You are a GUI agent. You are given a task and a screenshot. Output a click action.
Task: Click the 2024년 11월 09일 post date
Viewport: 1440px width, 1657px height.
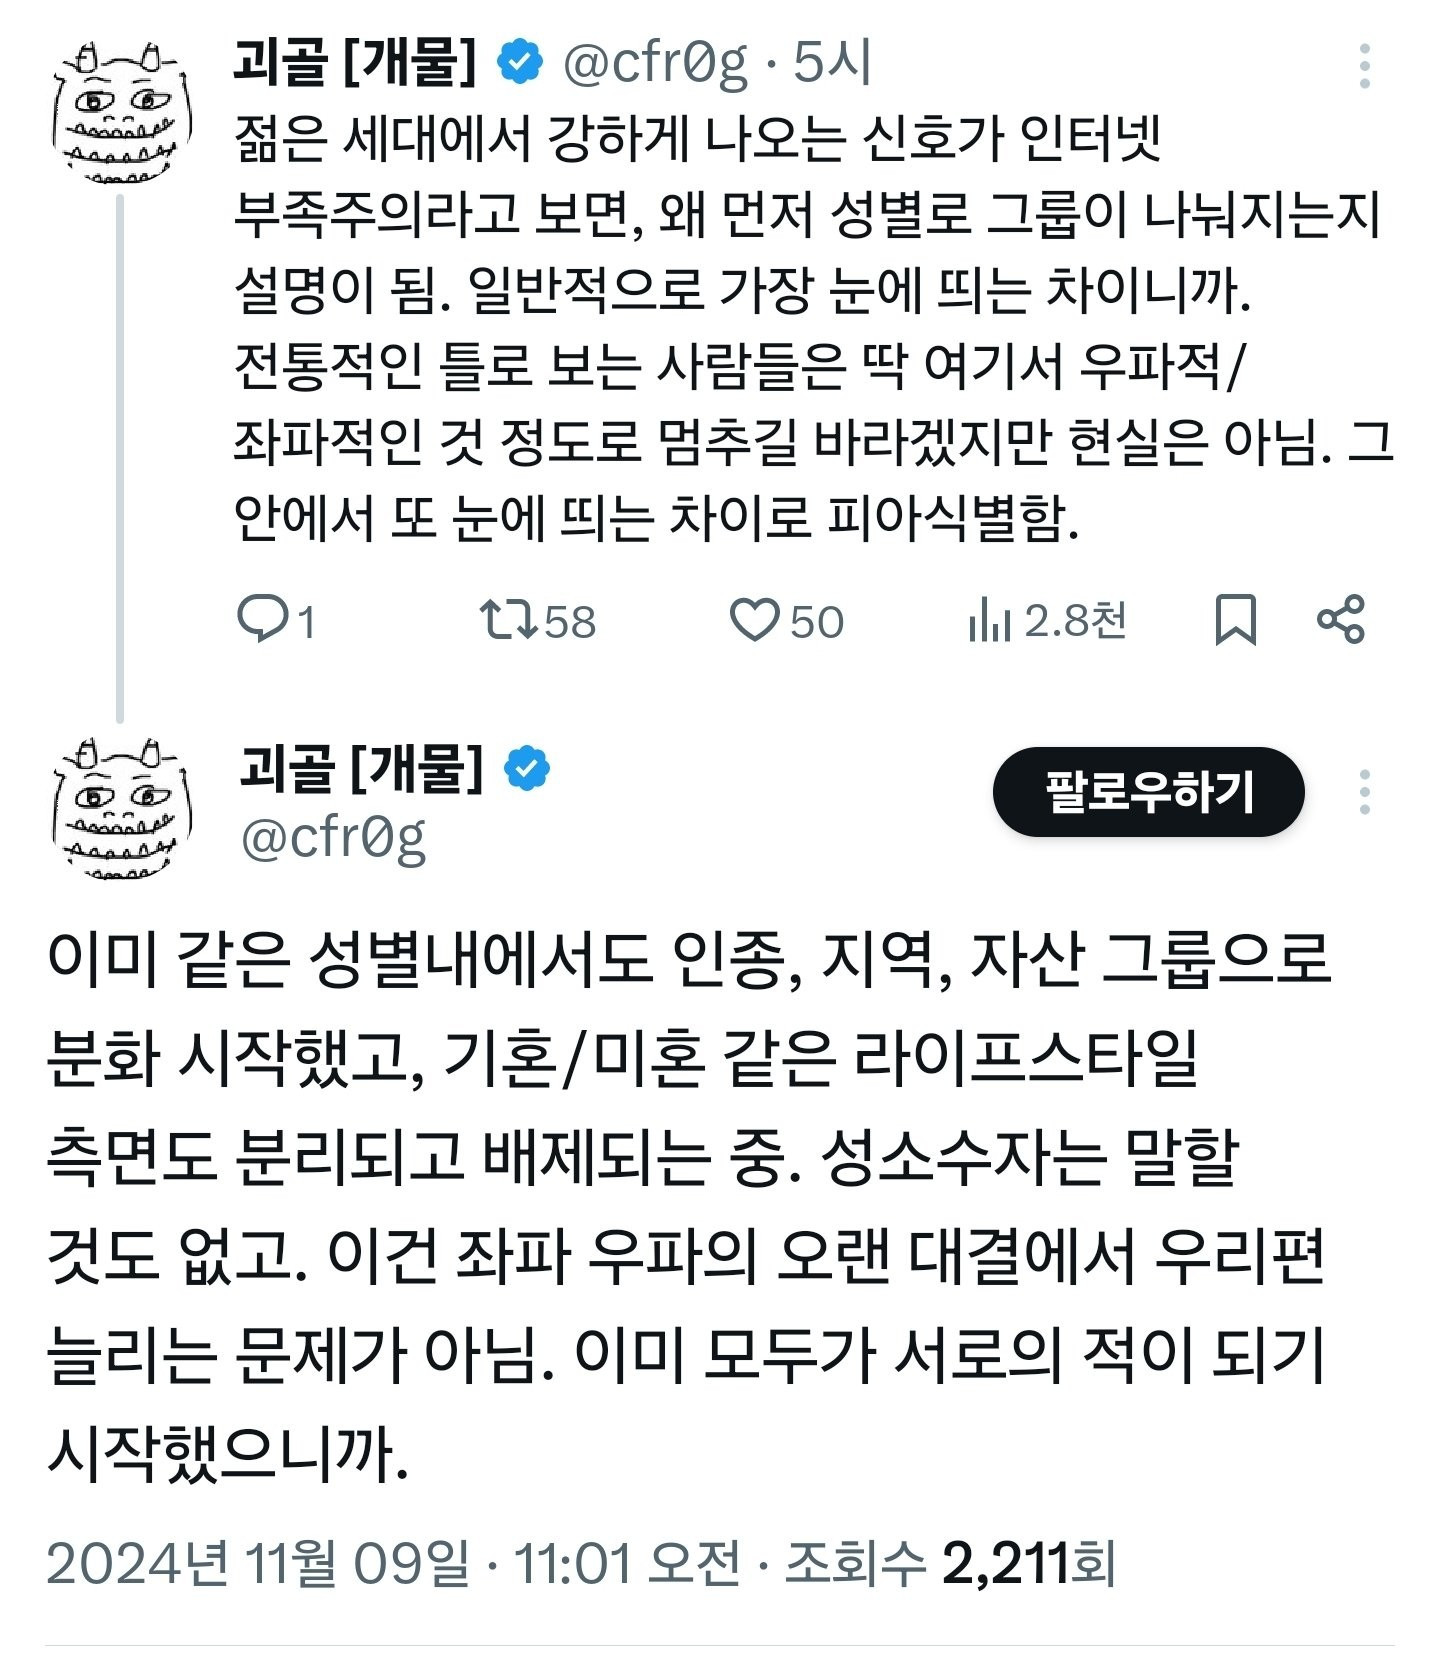pyautogui.click(x=257, y=1563)
